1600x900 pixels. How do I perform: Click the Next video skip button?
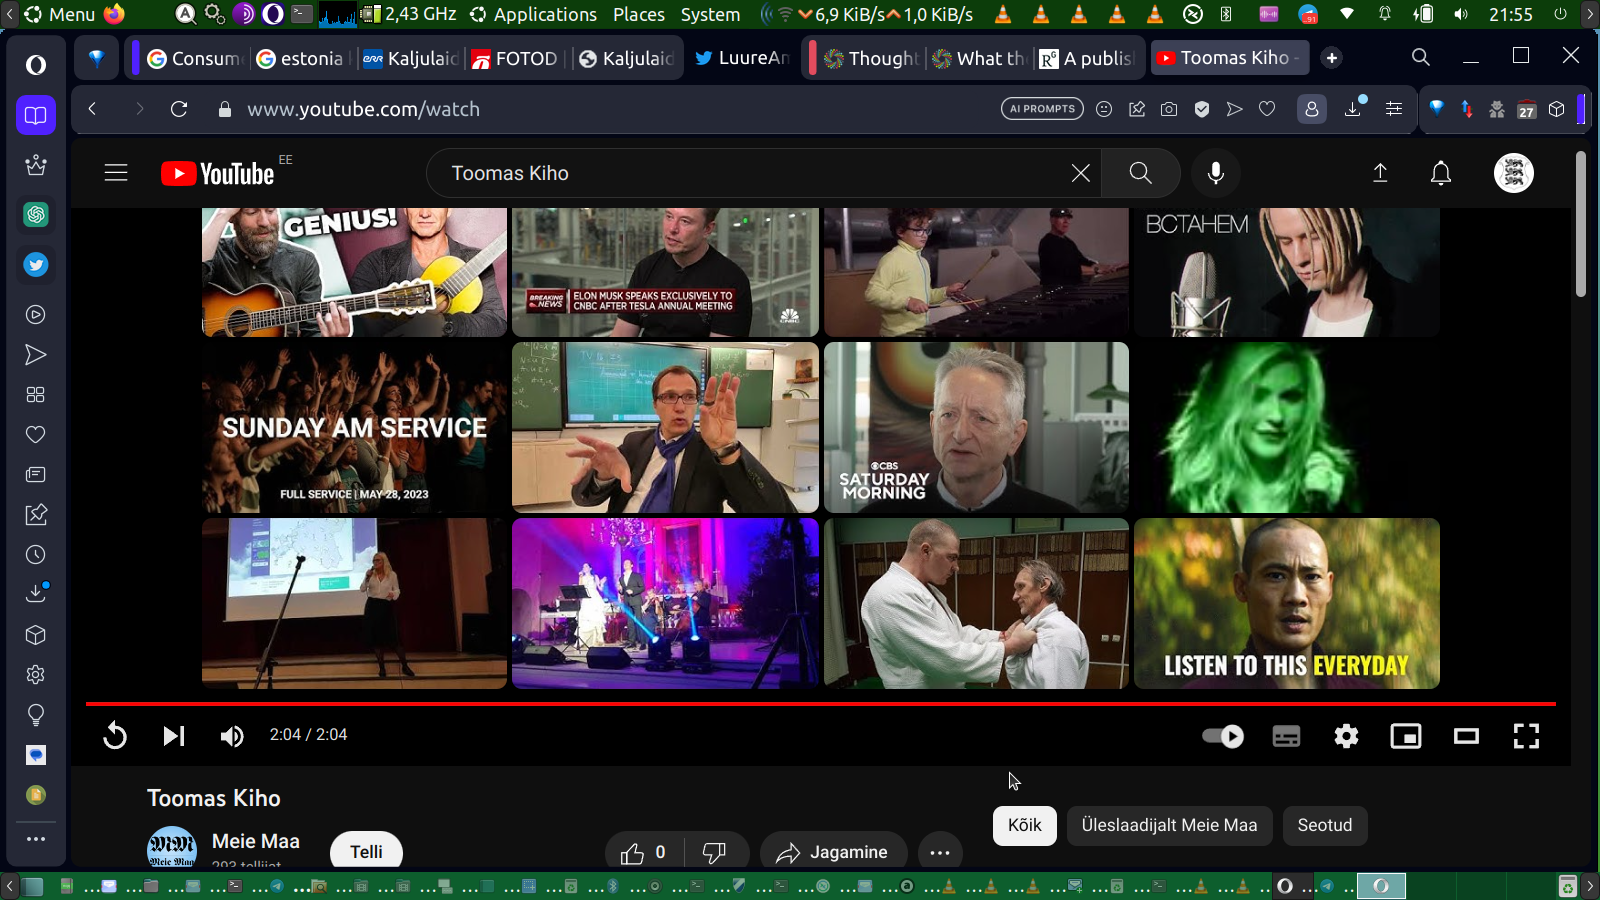173,736
